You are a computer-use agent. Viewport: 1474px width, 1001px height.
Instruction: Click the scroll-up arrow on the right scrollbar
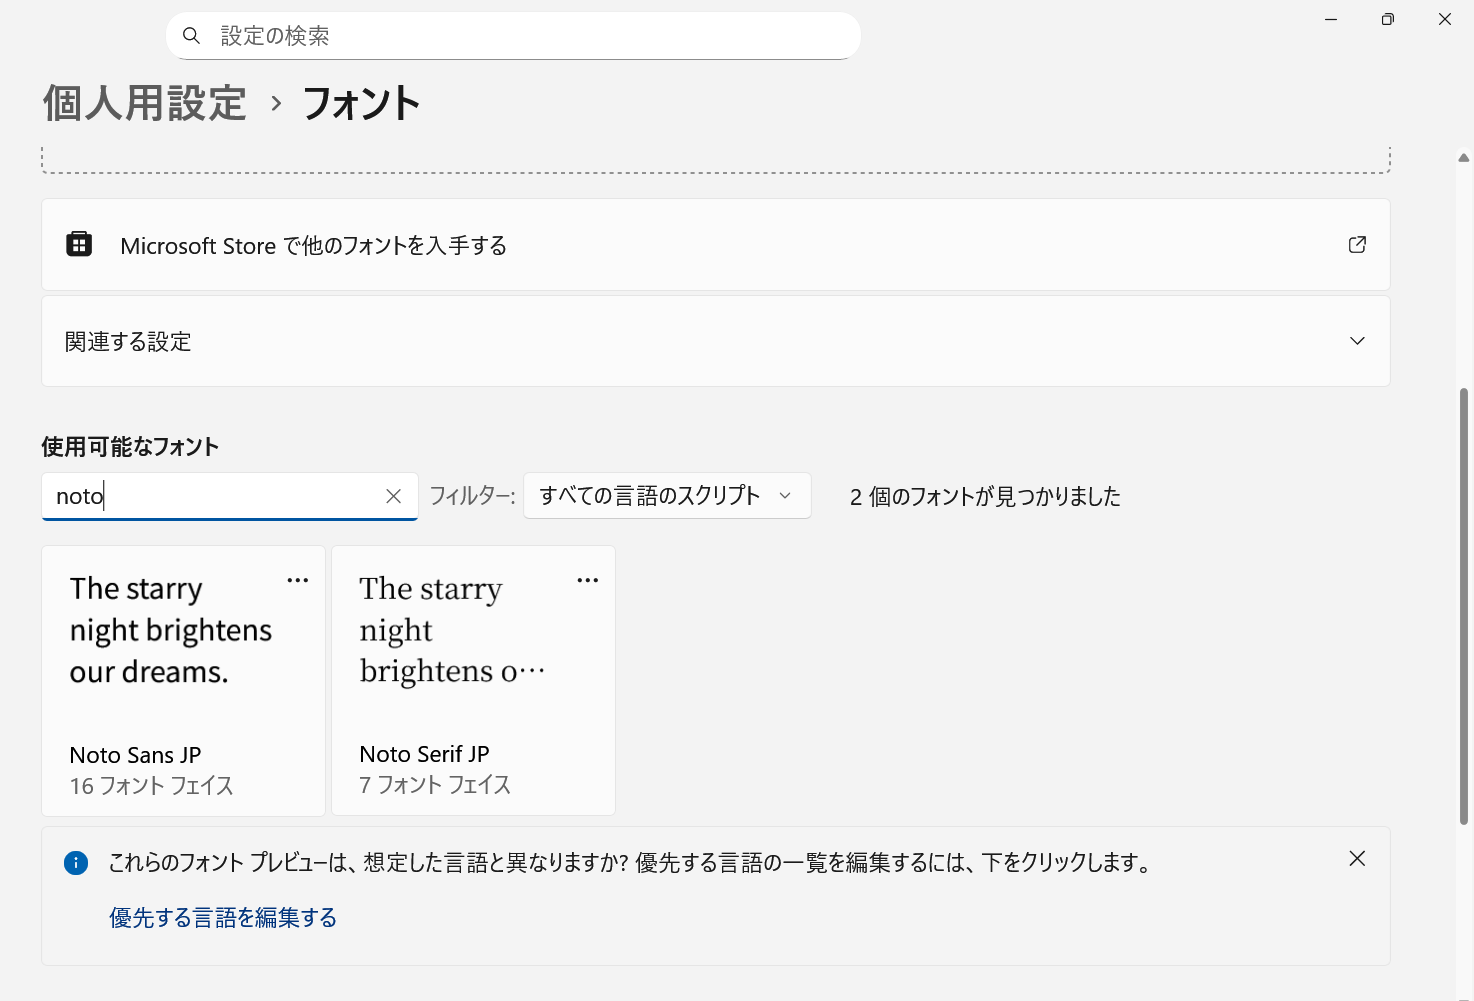click(x=1463, y=157)
